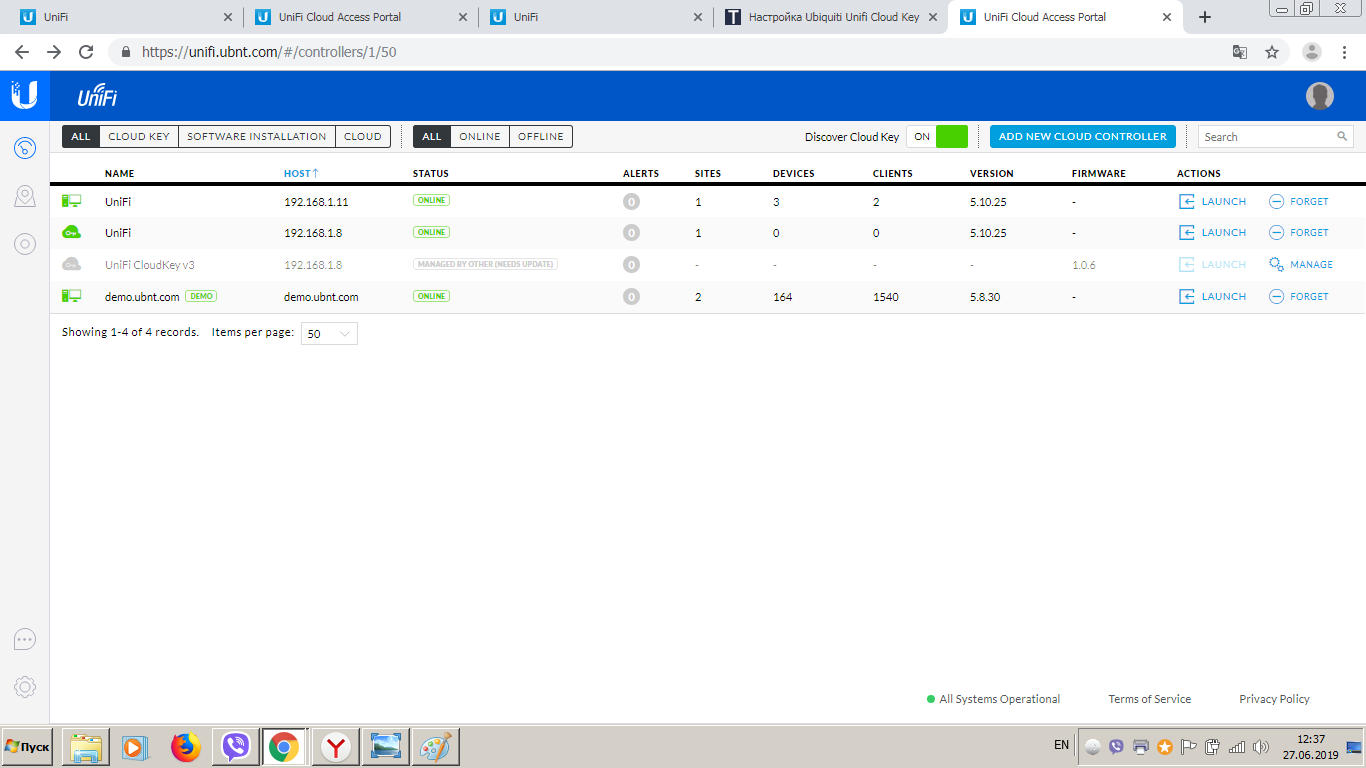Screen dimensions: 1366x768
Task: Show ALL statuses filter
Action: (x=432, y=136)
